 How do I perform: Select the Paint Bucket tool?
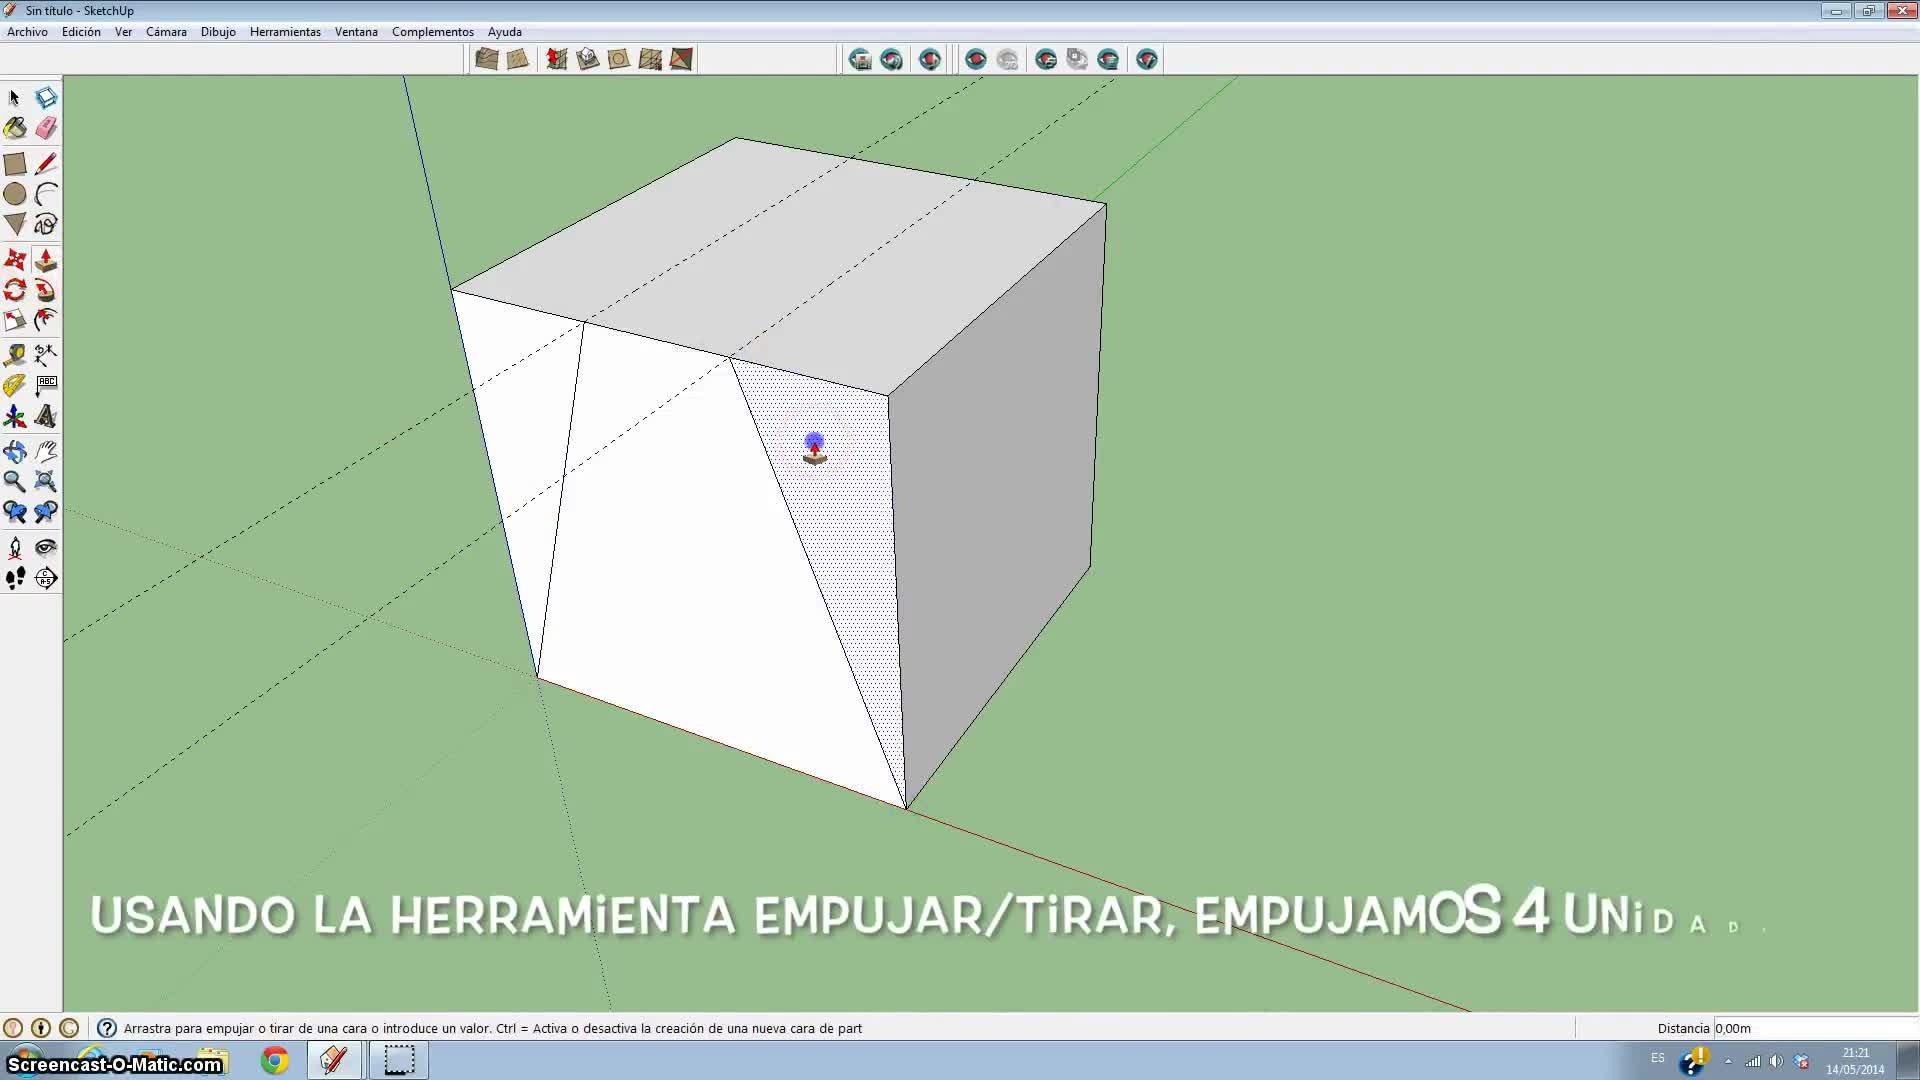point(15,128)
